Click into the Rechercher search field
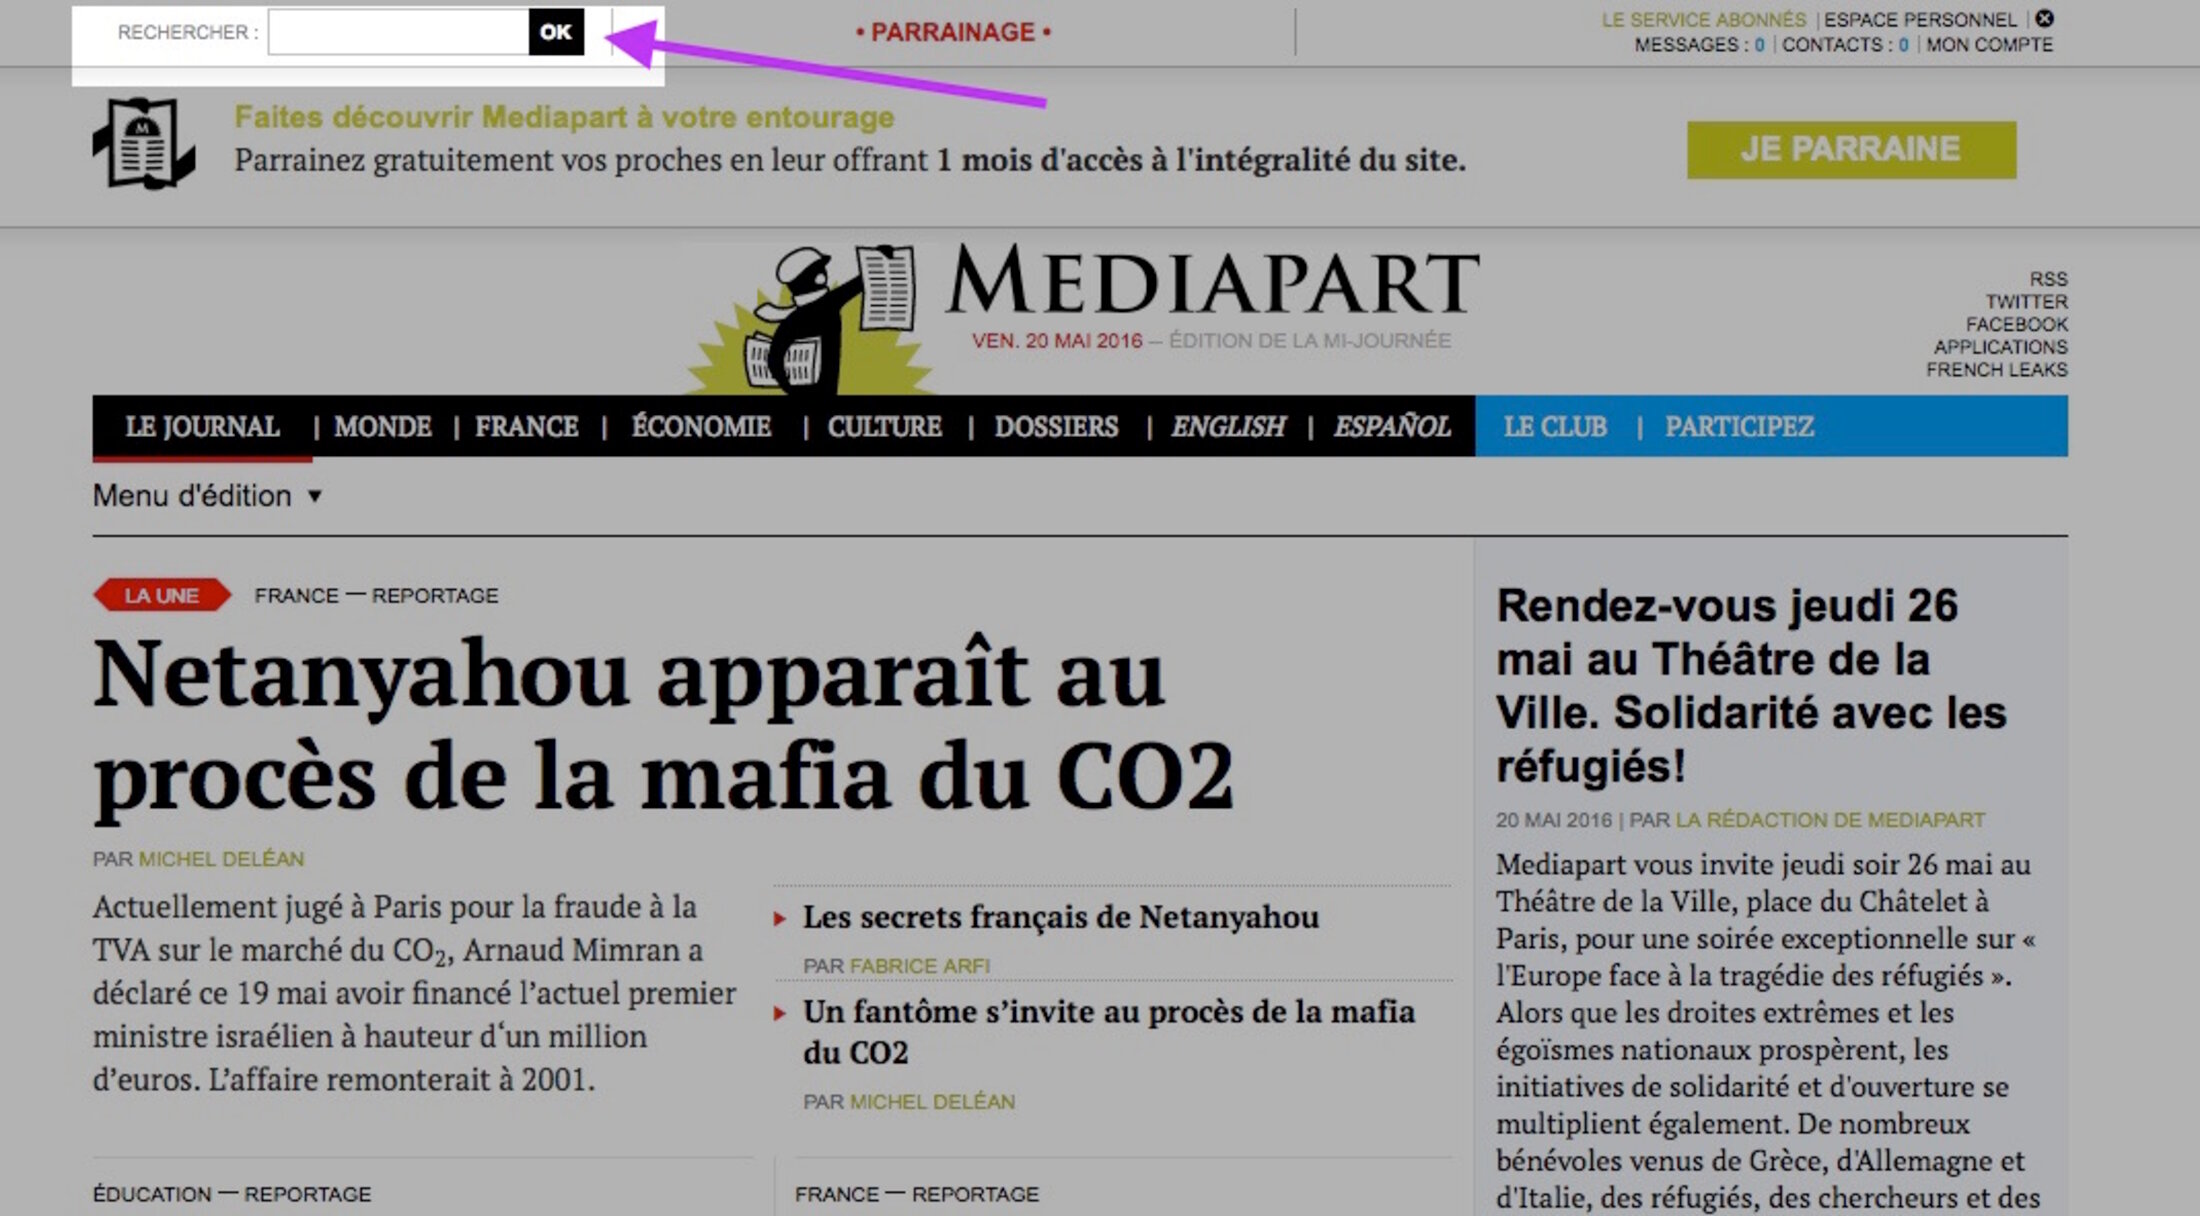 click(398, 32)
